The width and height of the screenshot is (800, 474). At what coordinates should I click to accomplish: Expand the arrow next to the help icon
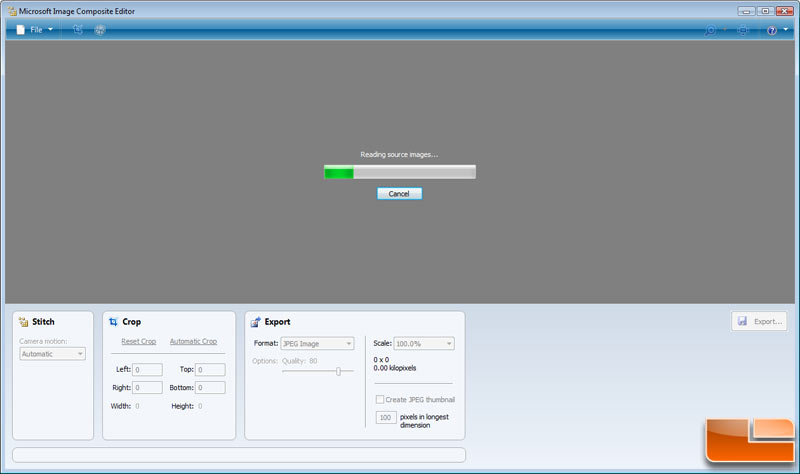click(786, 31)
